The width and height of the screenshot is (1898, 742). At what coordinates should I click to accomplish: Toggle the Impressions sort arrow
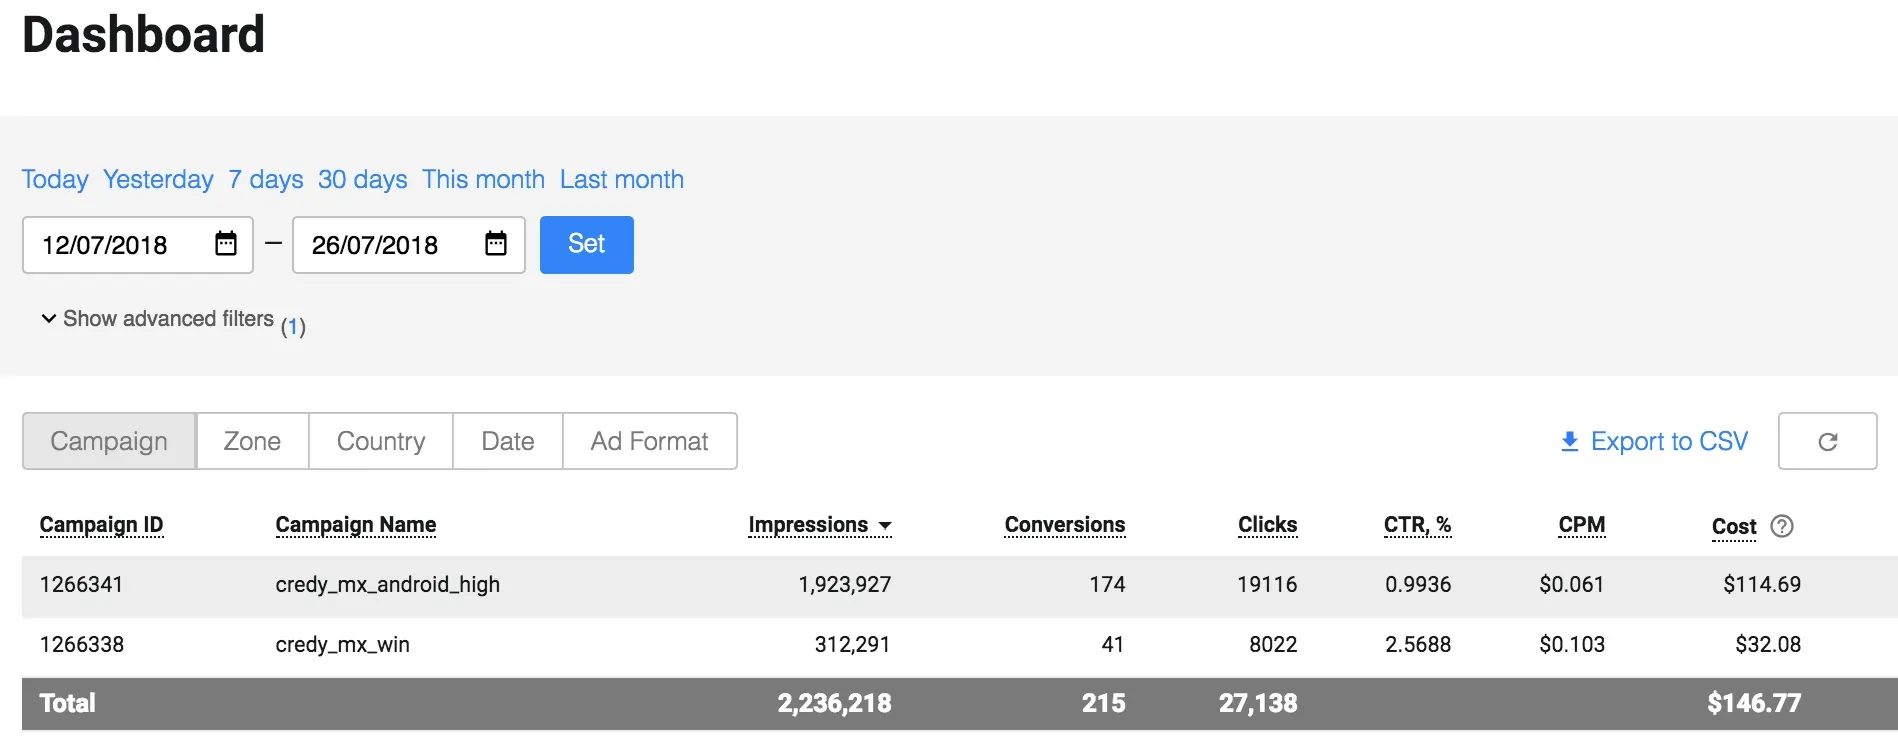(x=885, y=526)
